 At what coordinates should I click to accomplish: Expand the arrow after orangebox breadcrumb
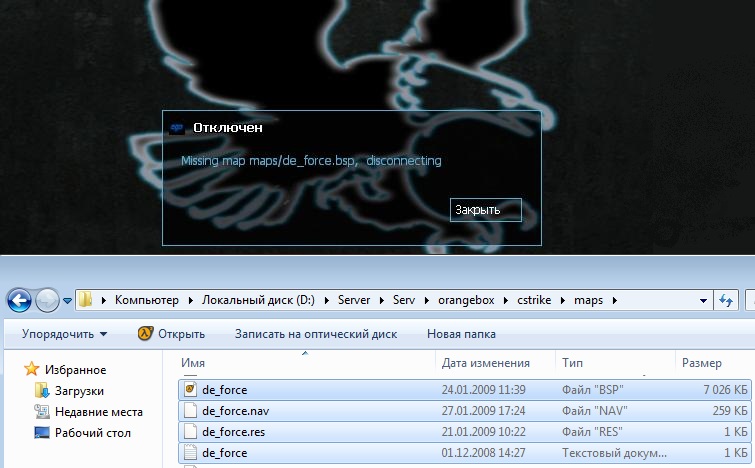point(506,300)
